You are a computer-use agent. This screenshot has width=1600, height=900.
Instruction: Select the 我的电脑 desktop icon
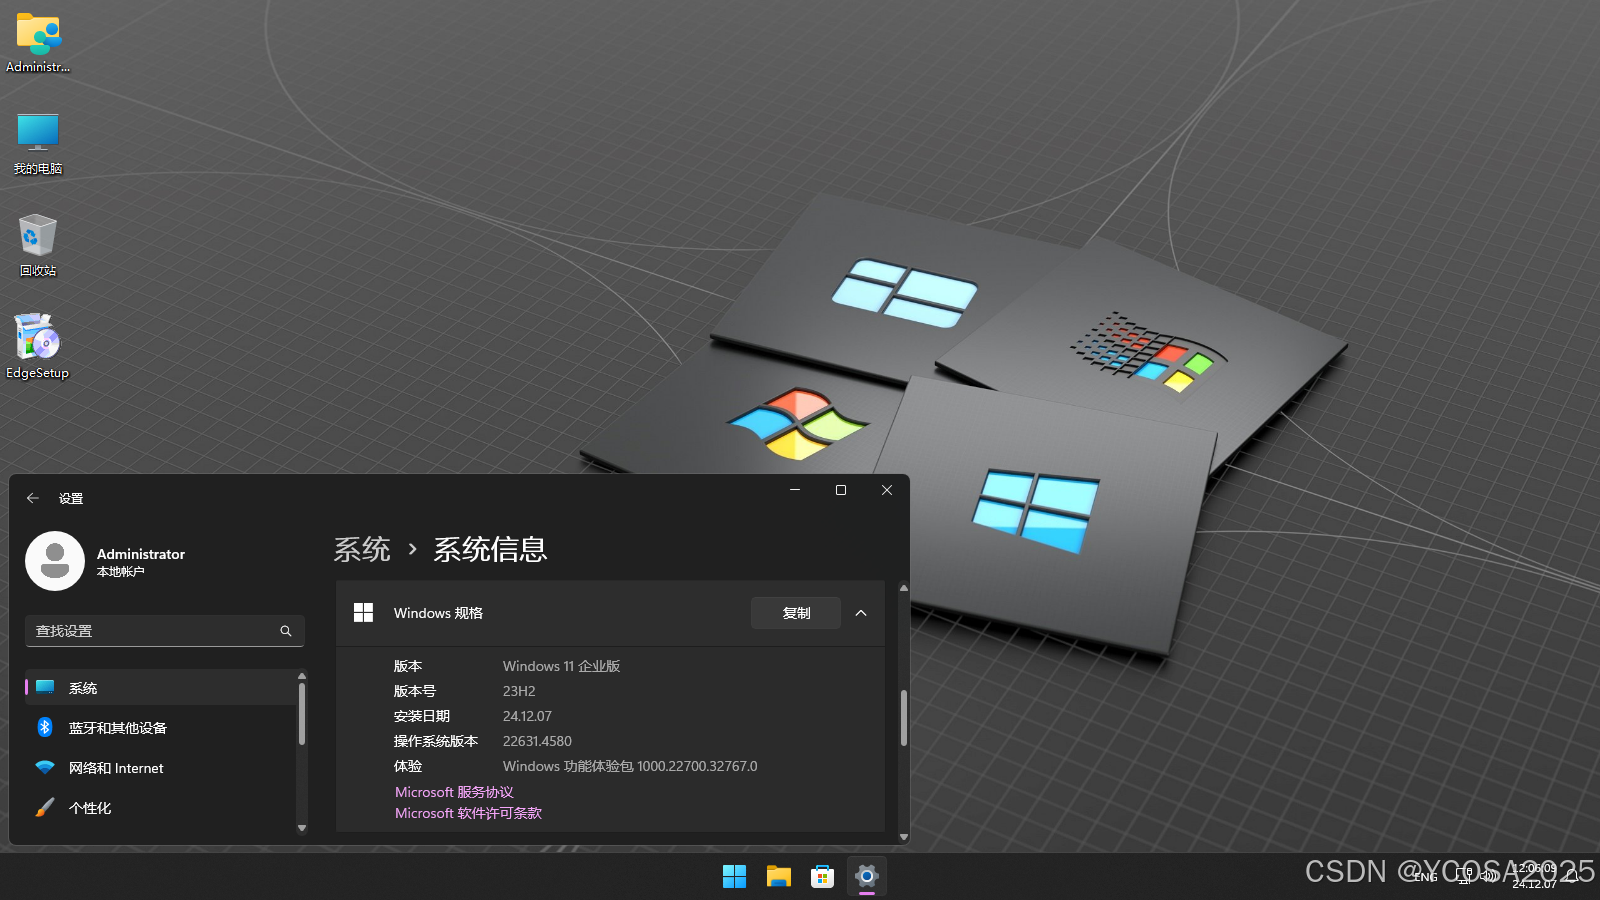click(38, 143)
